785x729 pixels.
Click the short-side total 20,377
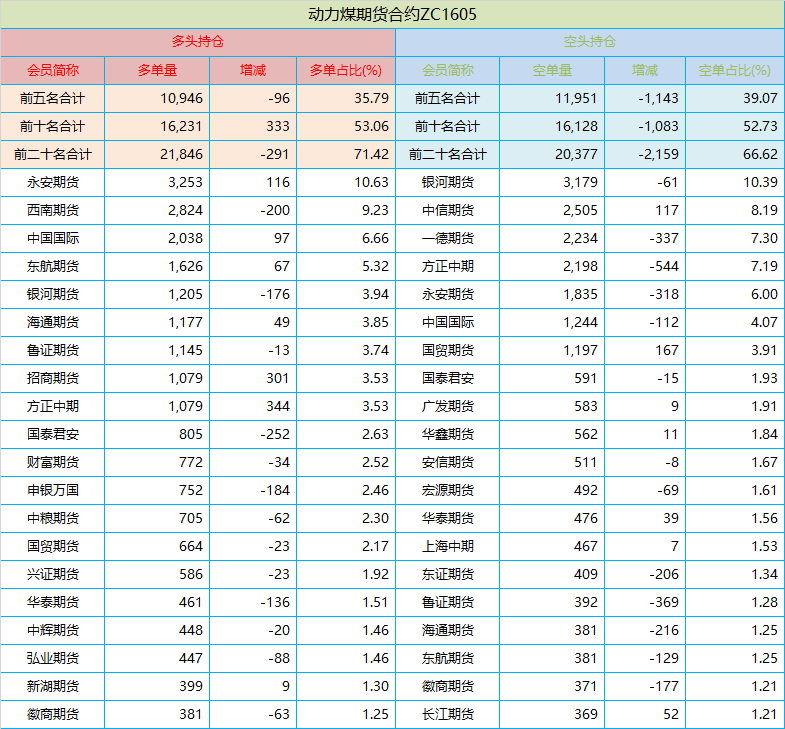click(576, 154)
